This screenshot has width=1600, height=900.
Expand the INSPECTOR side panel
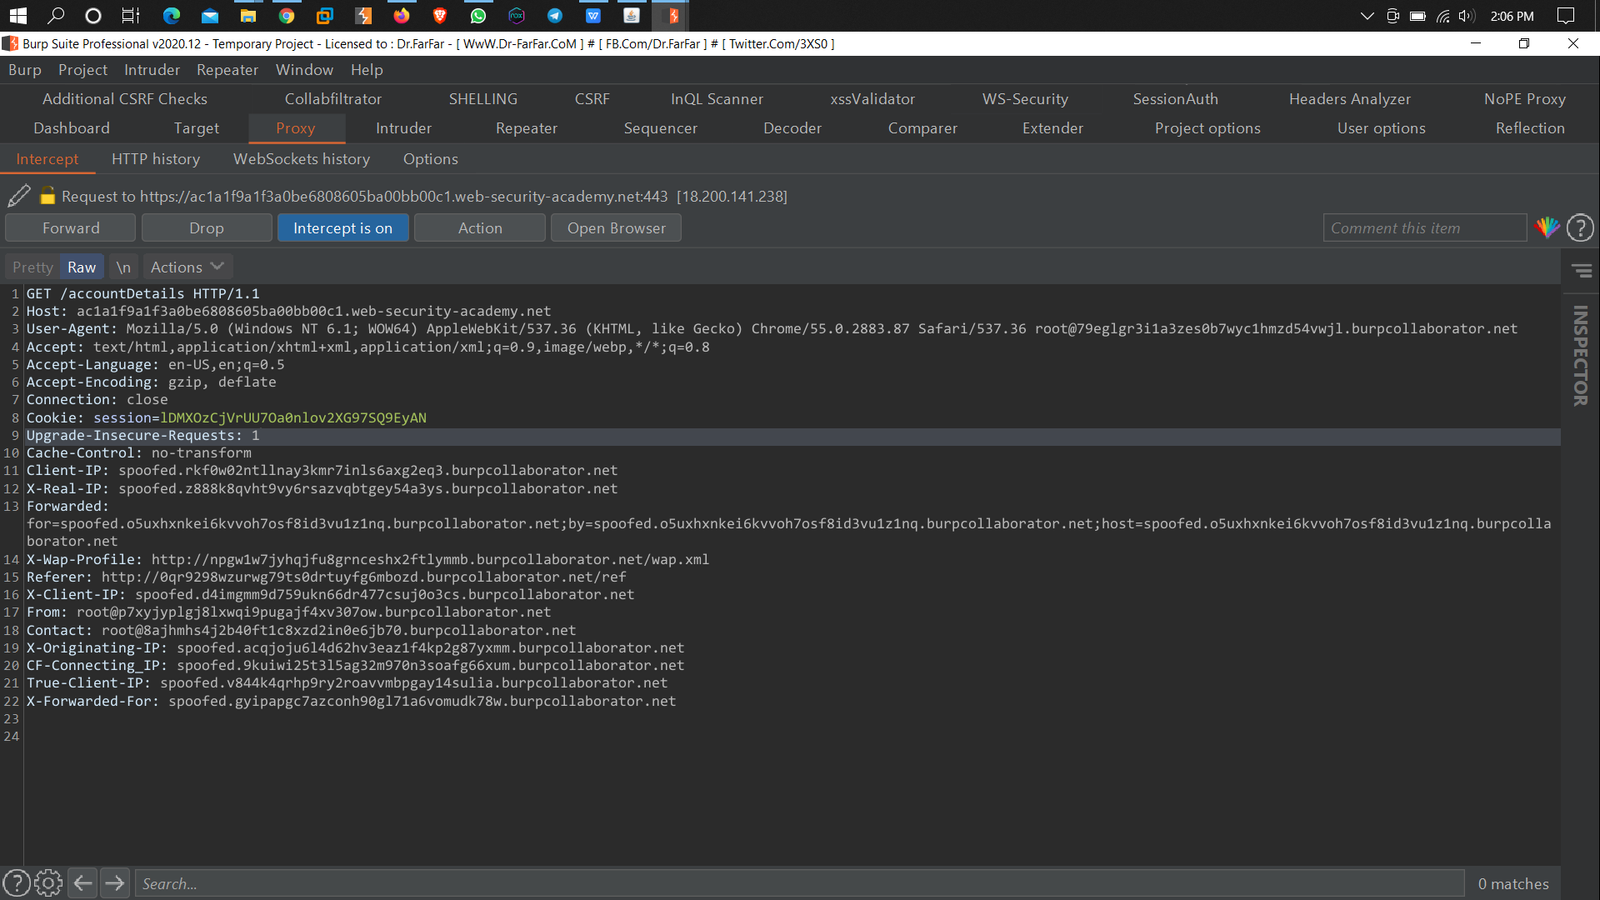(x=1580, y=355)
